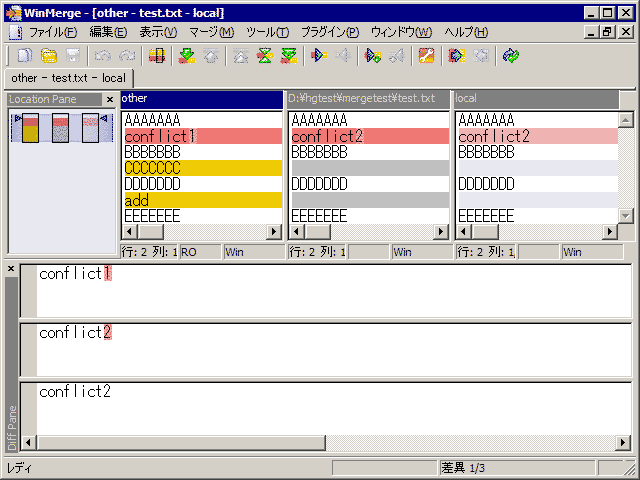Image resolution: width=640 pixels, height=480 pixels.
Task: Click the Save toolbar icon
Action: [x=73, y=56]
